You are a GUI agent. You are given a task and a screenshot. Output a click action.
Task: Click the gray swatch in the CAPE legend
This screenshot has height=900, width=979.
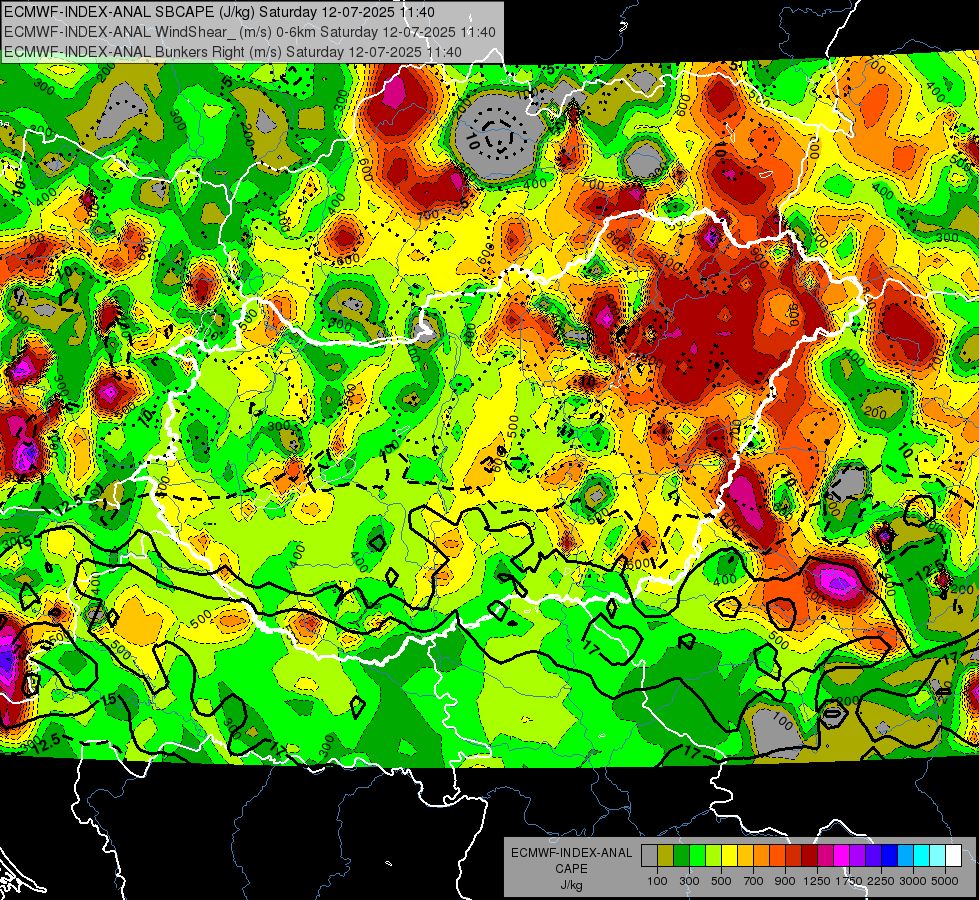point(649,855)
